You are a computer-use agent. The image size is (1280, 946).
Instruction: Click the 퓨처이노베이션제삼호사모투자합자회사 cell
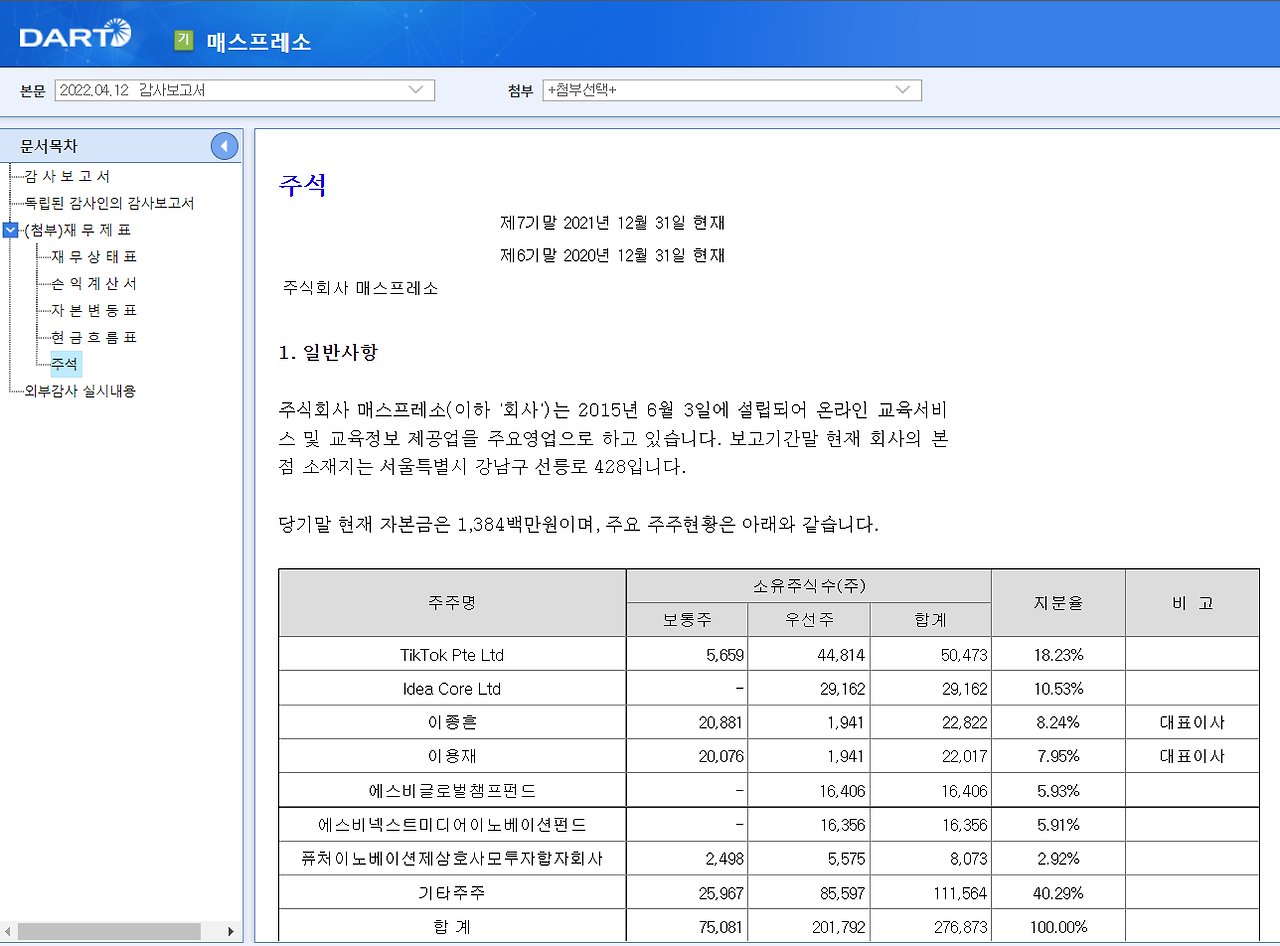[x=452, y=859]
